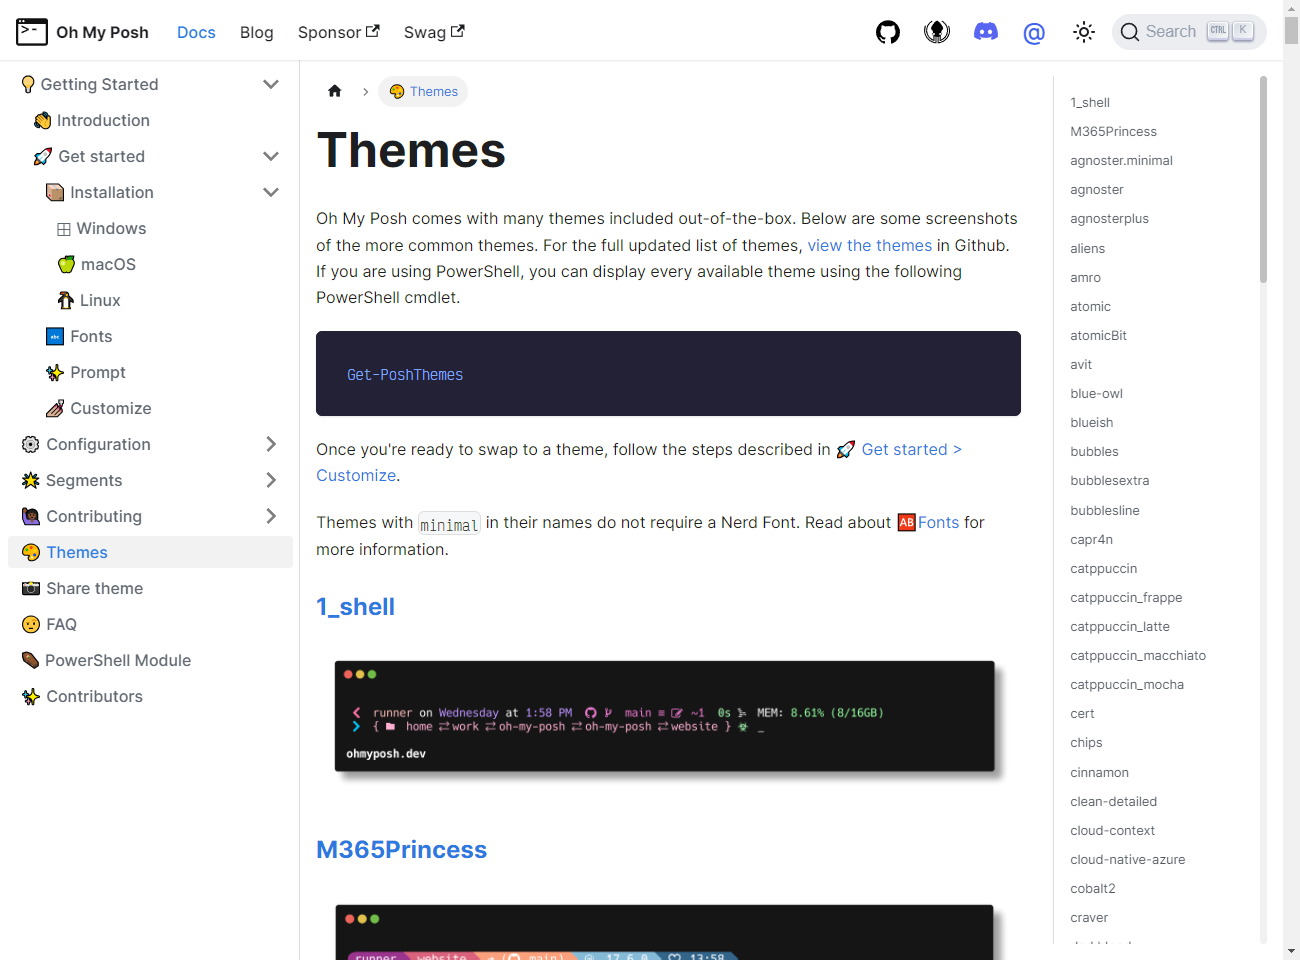The height and width of the screenshot is (960, 1300).
Task: Jump to catppuccin_mocha in table of contents
Action: 1126,685
